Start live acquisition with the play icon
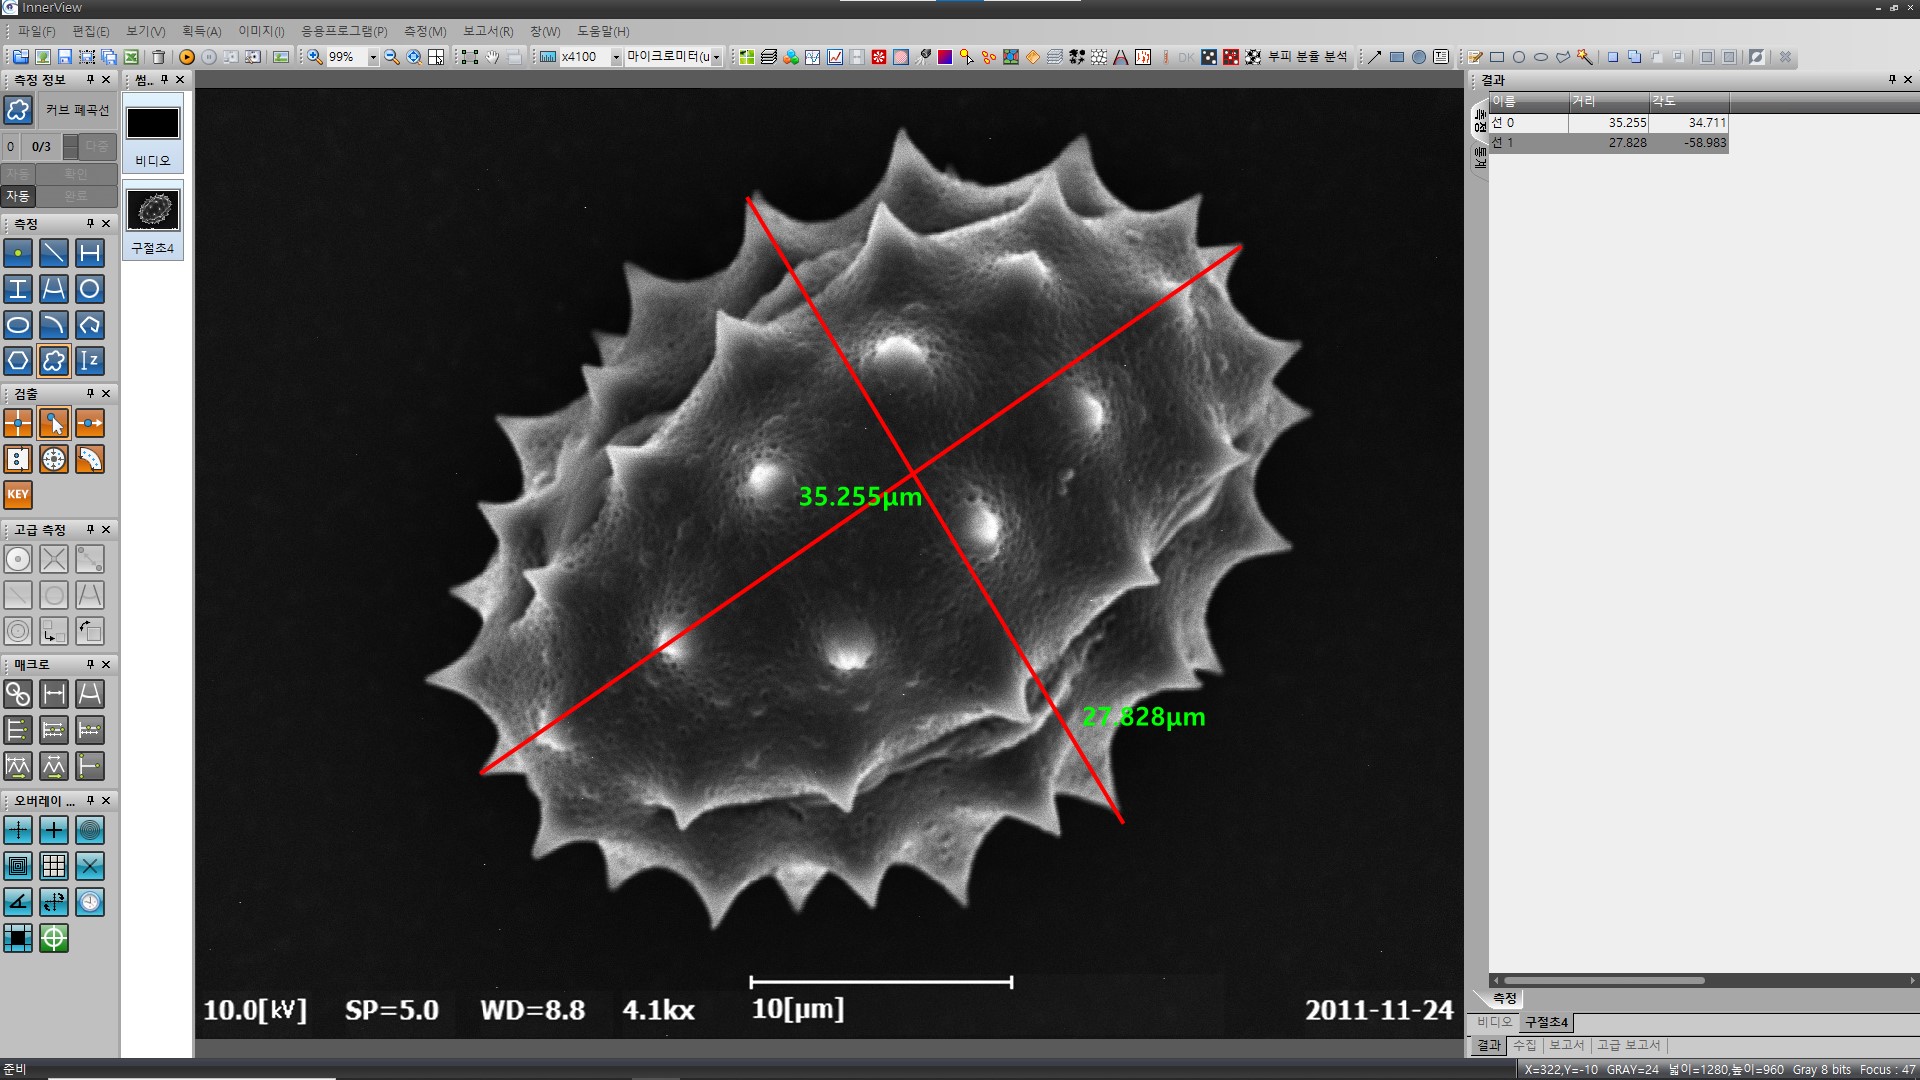 (187, 57)
